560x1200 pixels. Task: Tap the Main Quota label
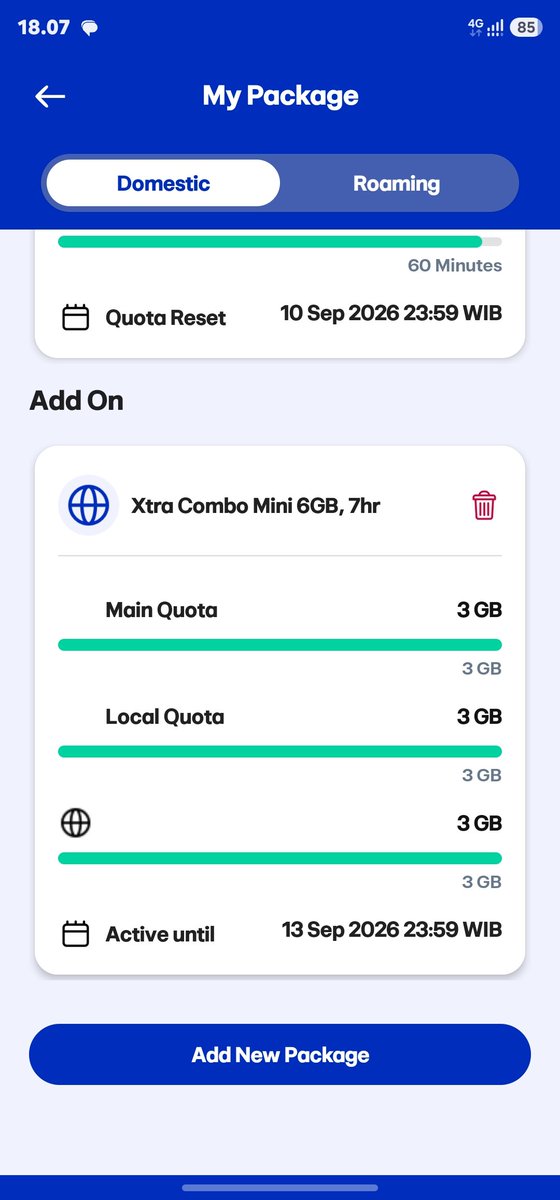tap(161, 609)
